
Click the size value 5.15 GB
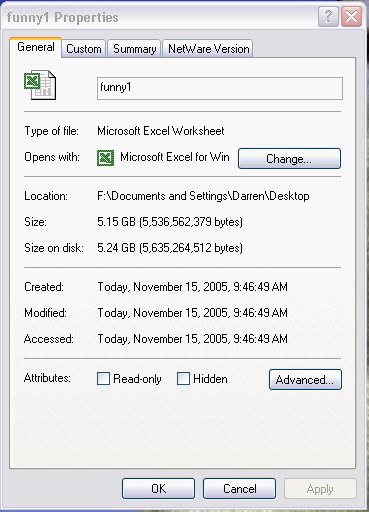[170, 222]
